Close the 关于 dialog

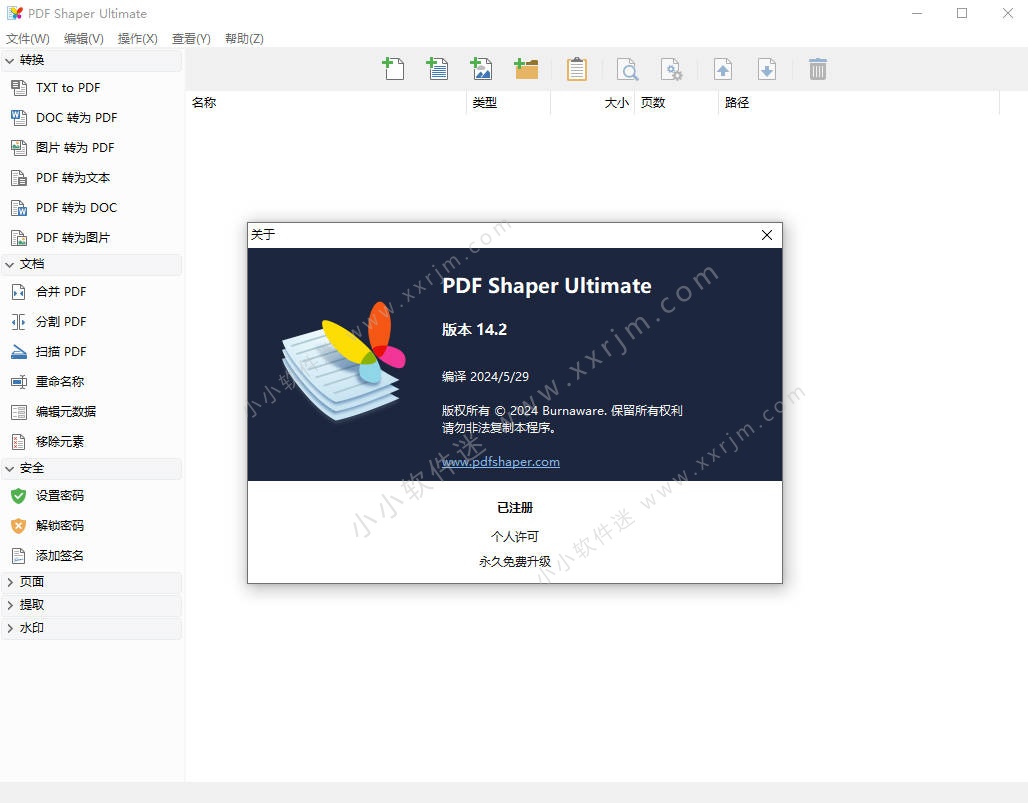tap(767, 235)
